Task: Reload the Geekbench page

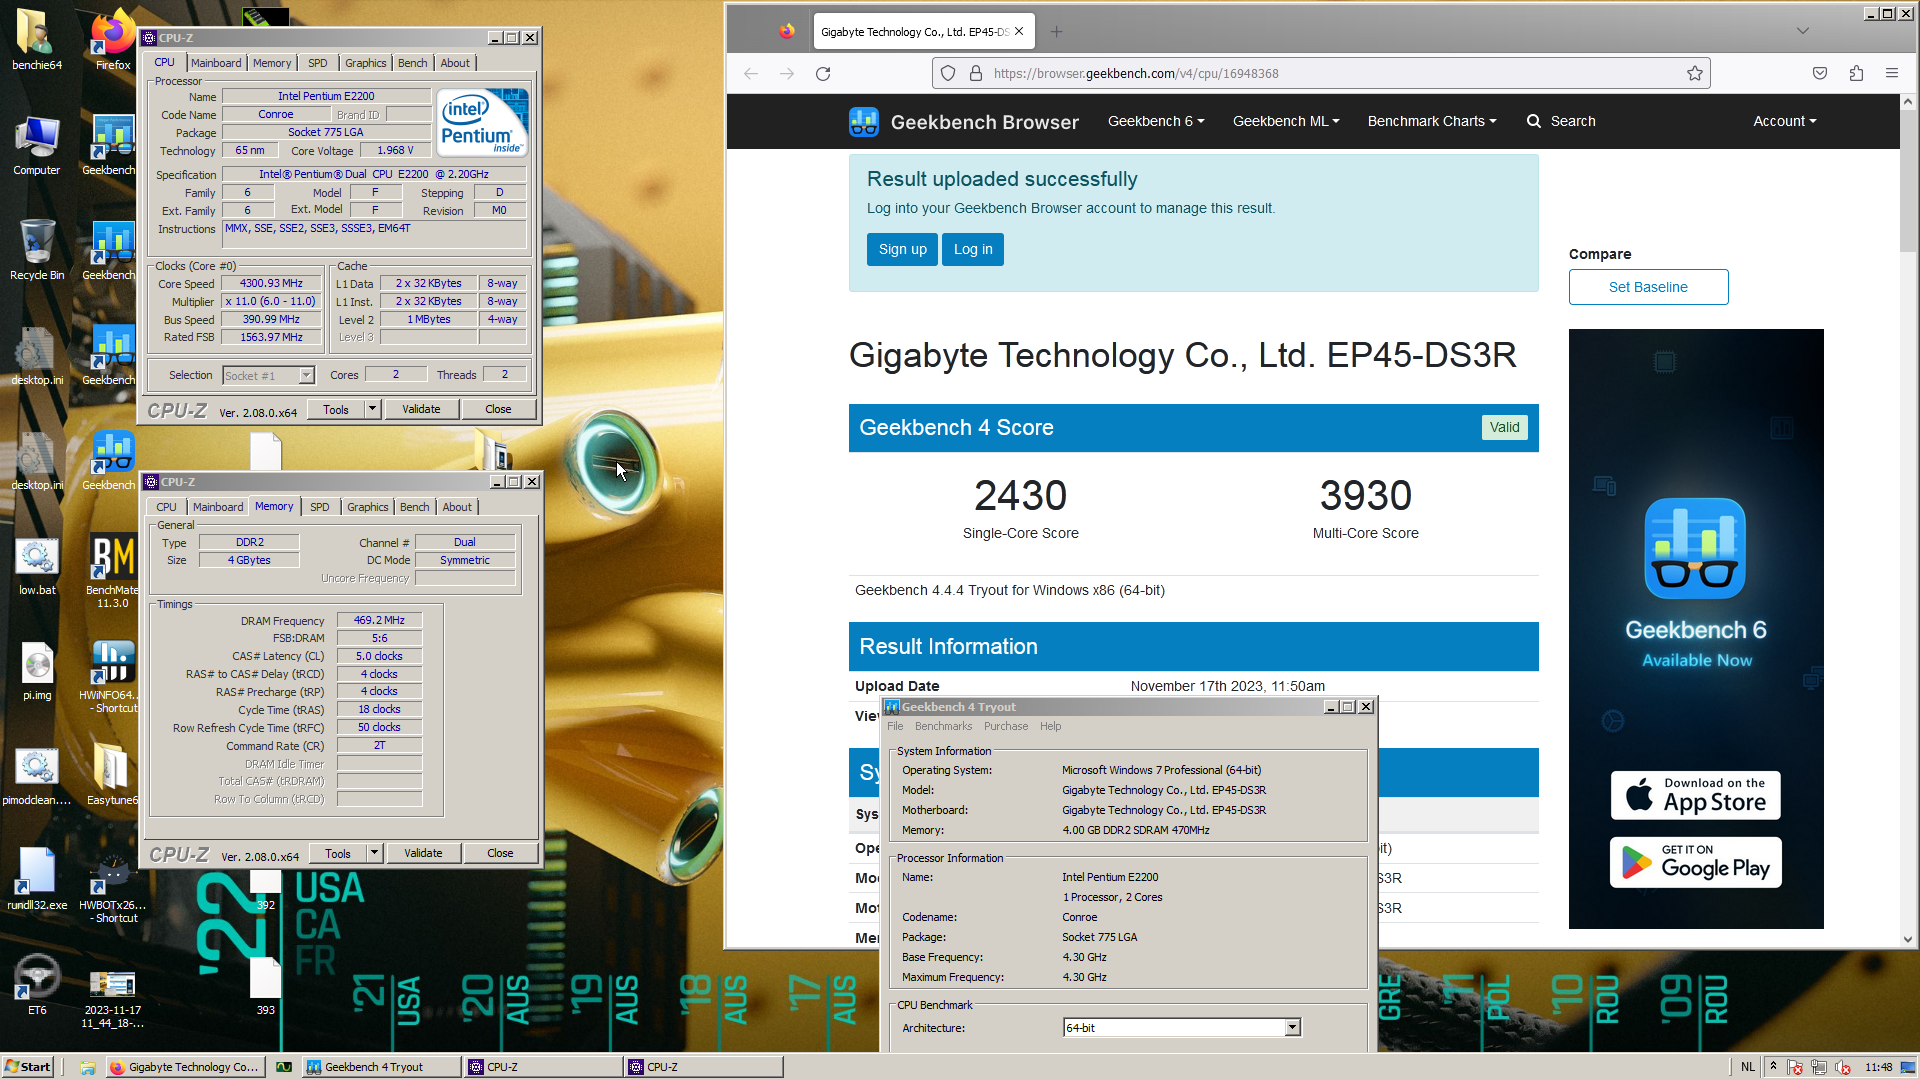Action: click(823, 73)
